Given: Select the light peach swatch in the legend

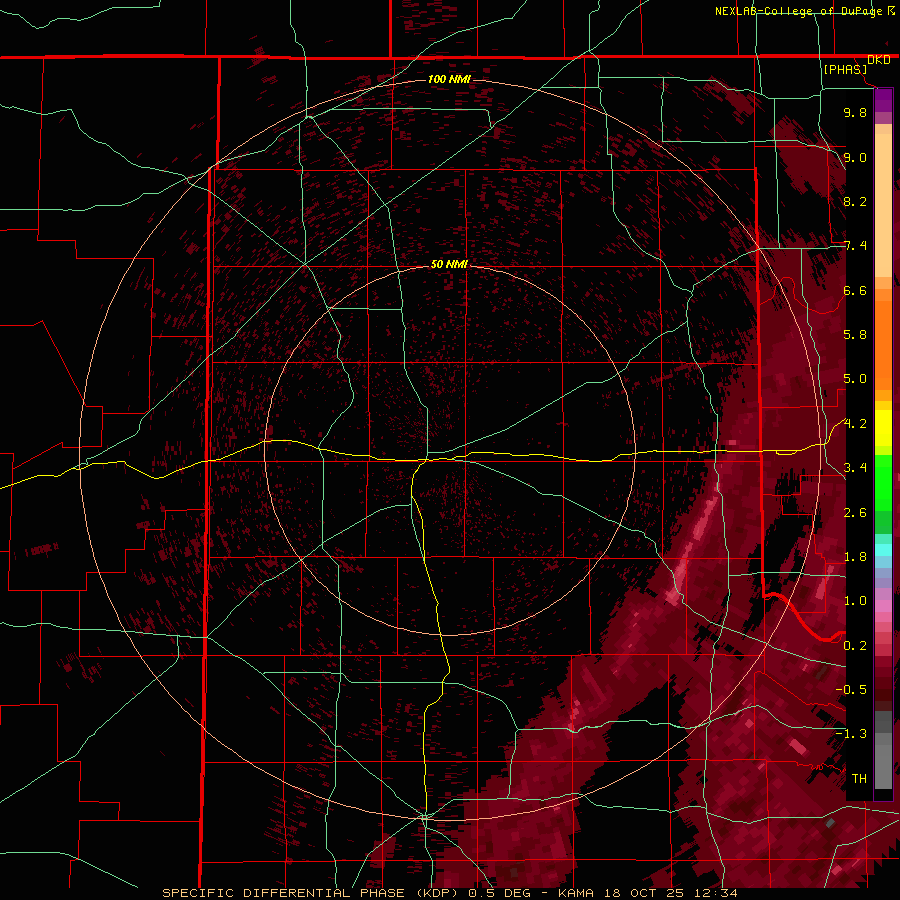Looking at the screenshot, I should tap(883, 207).
